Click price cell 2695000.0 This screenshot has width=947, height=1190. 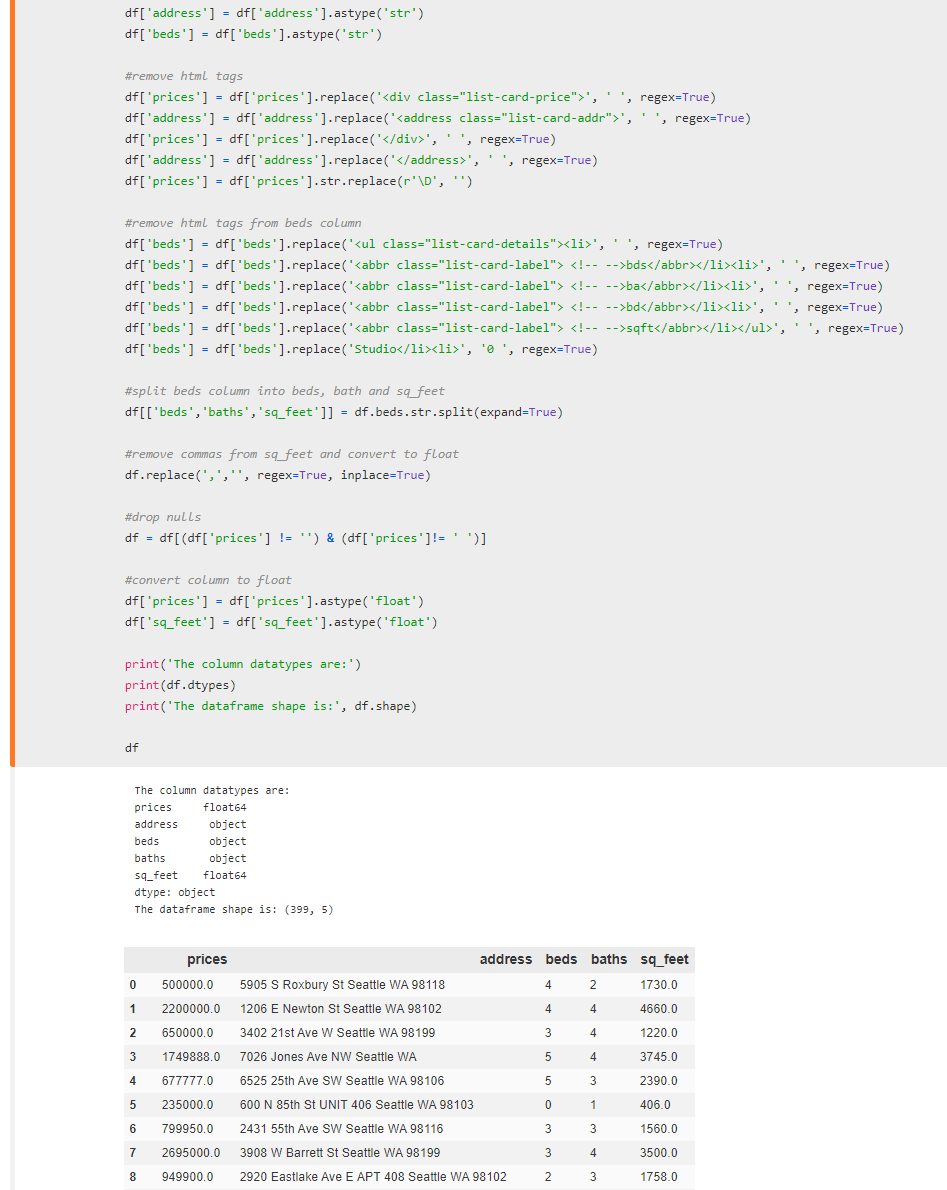(191, 1153)
